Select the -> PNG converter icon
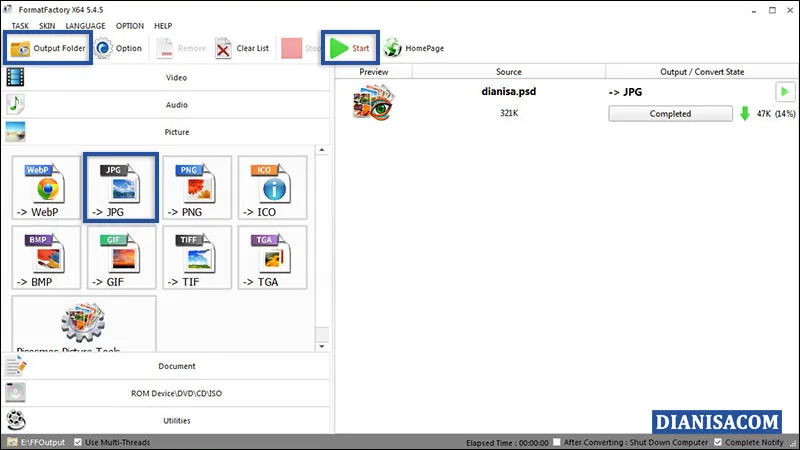The image size is (800, 450). click(197, 188)
